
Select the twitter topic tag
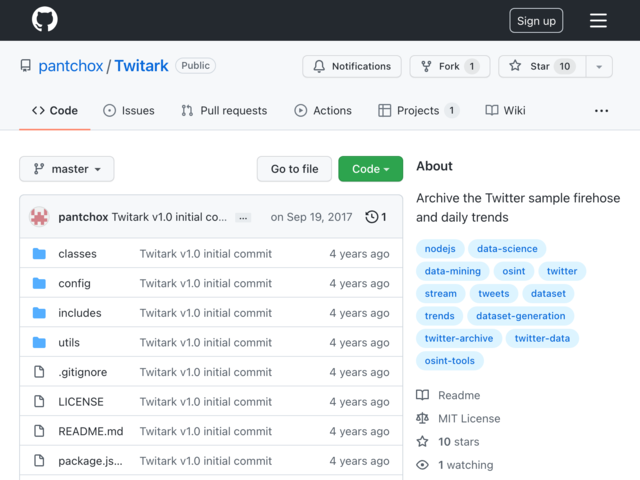click(562, 271)
